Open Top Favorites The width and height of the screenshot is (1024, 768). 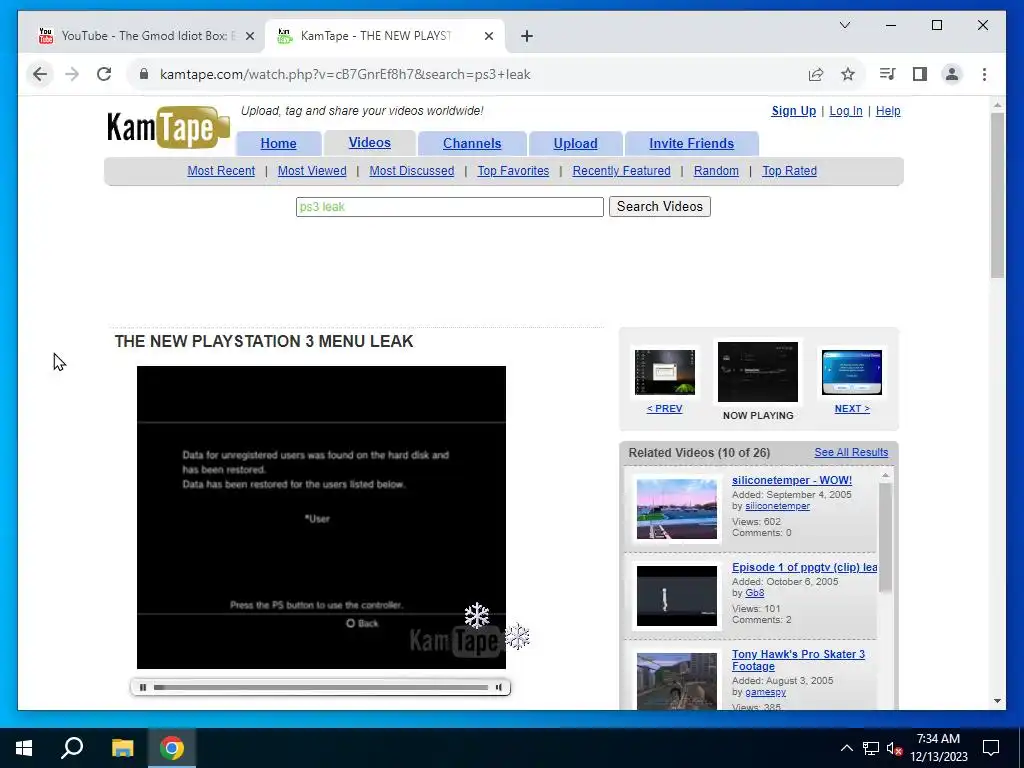coord(513,171)
